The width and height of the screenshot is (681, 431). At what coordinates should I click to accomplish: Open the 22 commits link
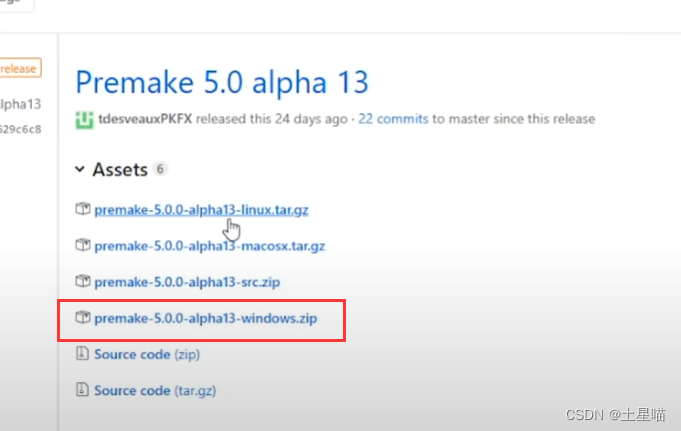tap(393, 119)
